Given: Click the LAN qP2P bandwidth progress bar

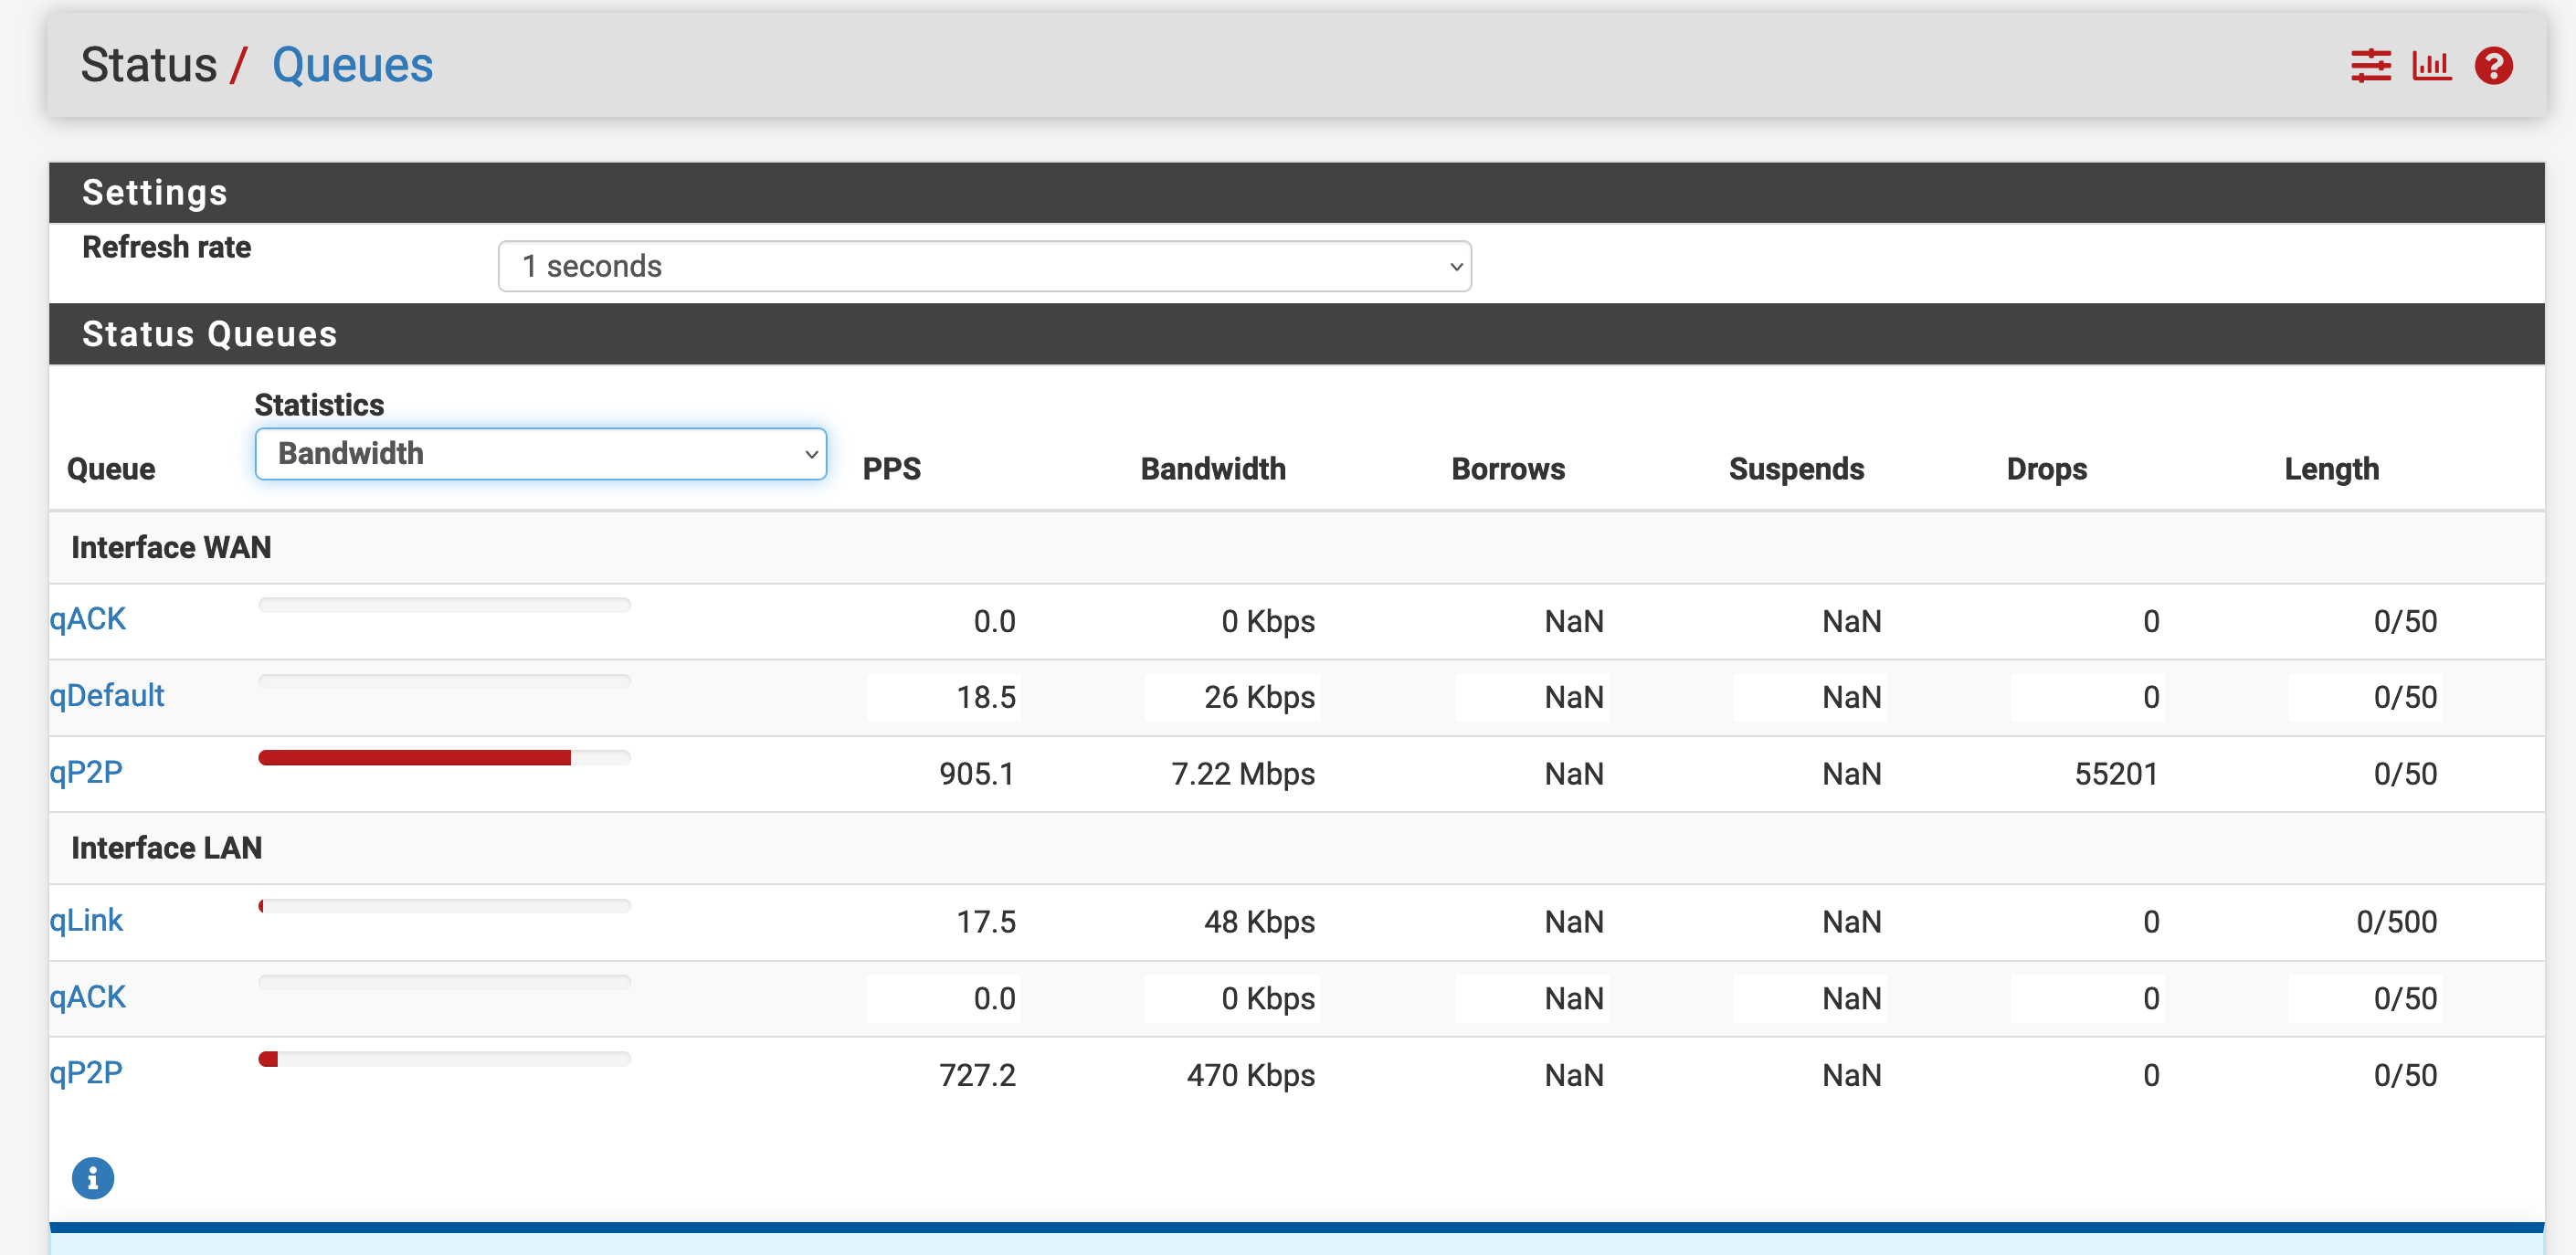Looking at the screenshot, I should [x=444, y=1059].
